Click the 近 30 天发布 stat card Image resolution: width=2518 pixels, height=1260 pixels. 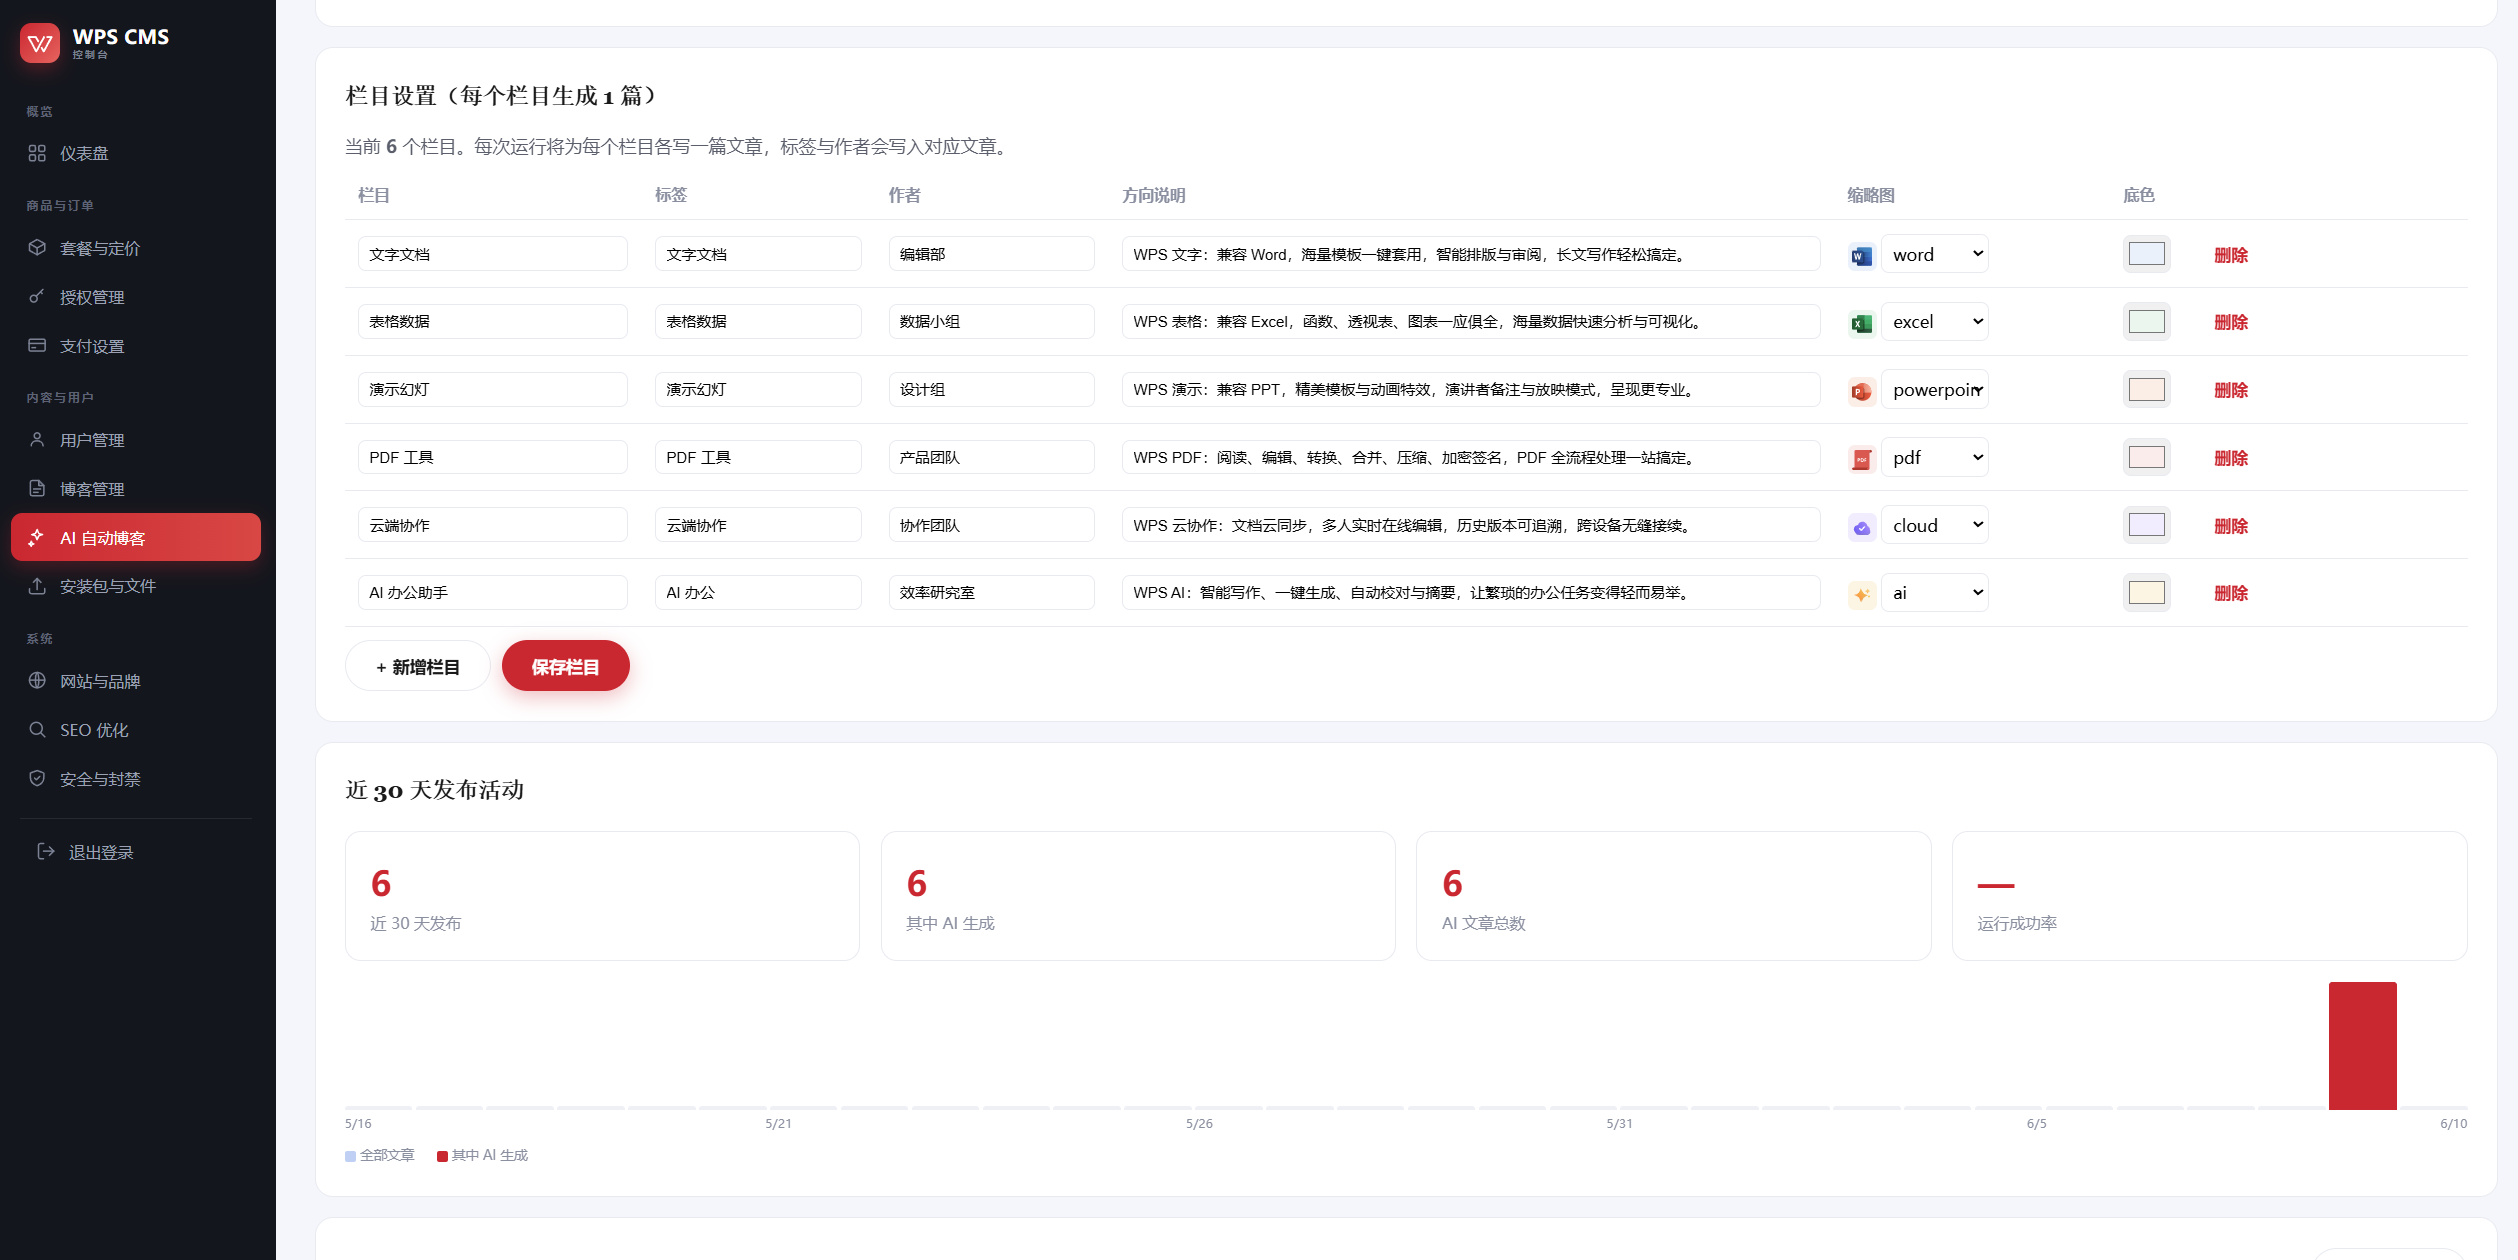point(602,896)
